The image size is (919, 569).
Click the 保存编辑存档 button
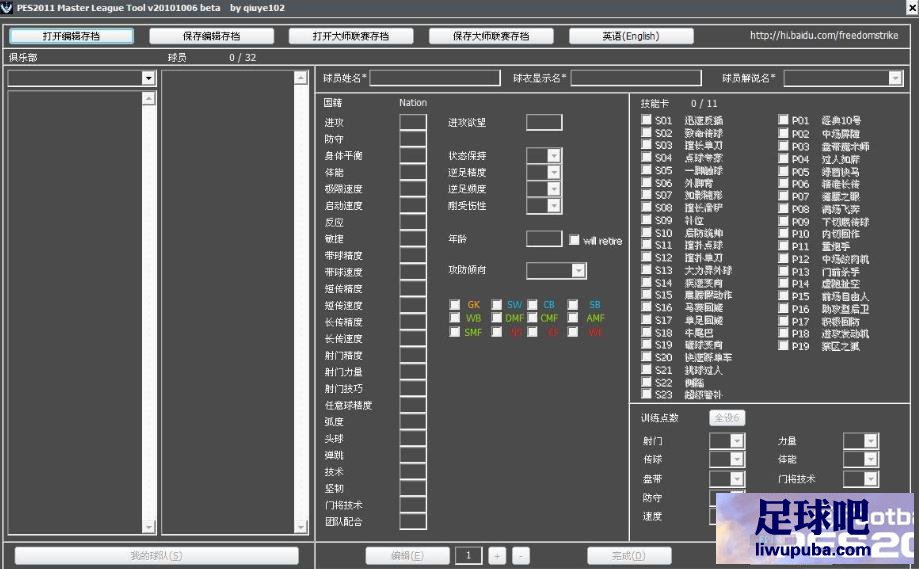point(212,36)
